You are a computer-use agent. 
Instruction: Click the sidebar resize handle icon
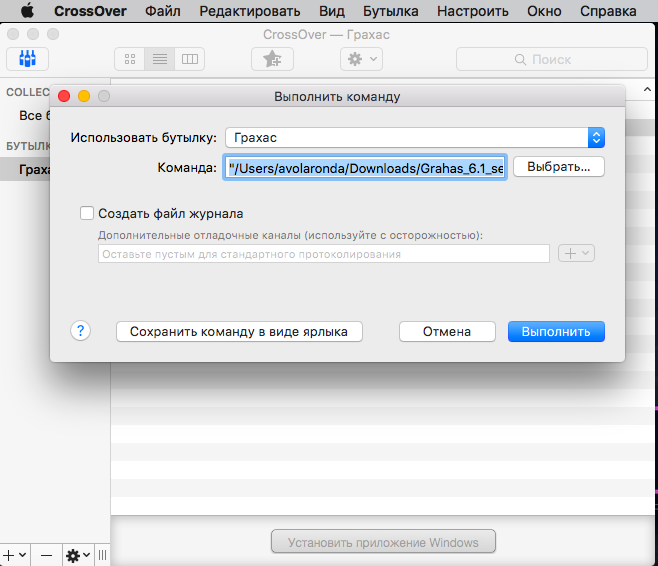pos(102,555)
